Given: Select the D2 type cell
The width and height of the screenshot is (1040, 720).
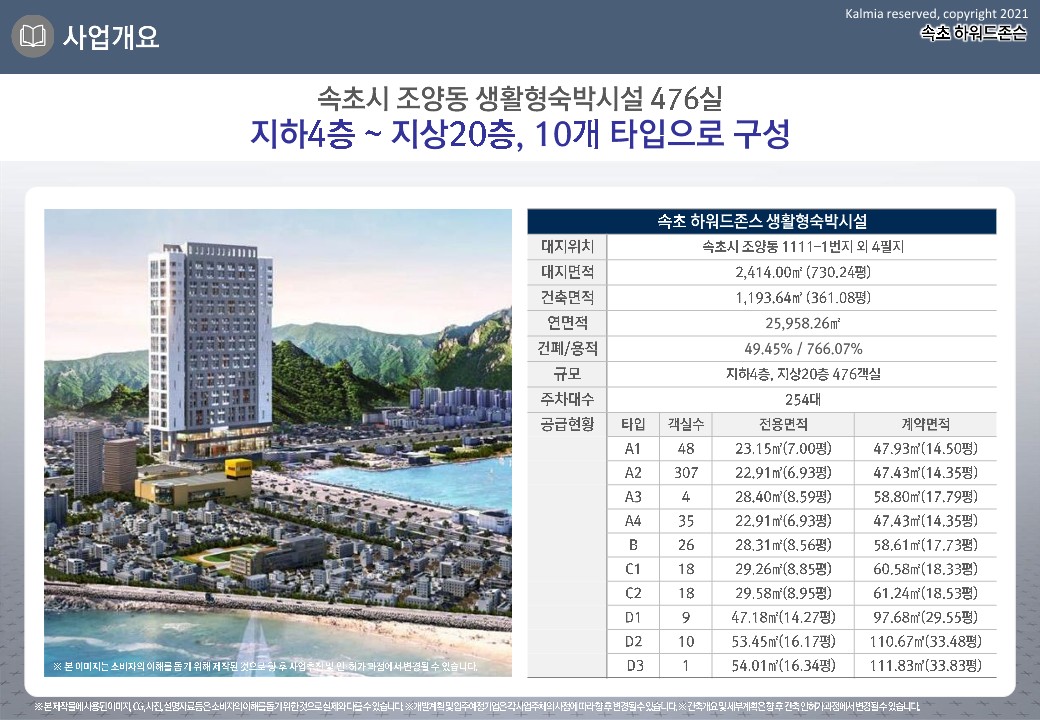Looking at the screenshot, I should click(633, 641).
